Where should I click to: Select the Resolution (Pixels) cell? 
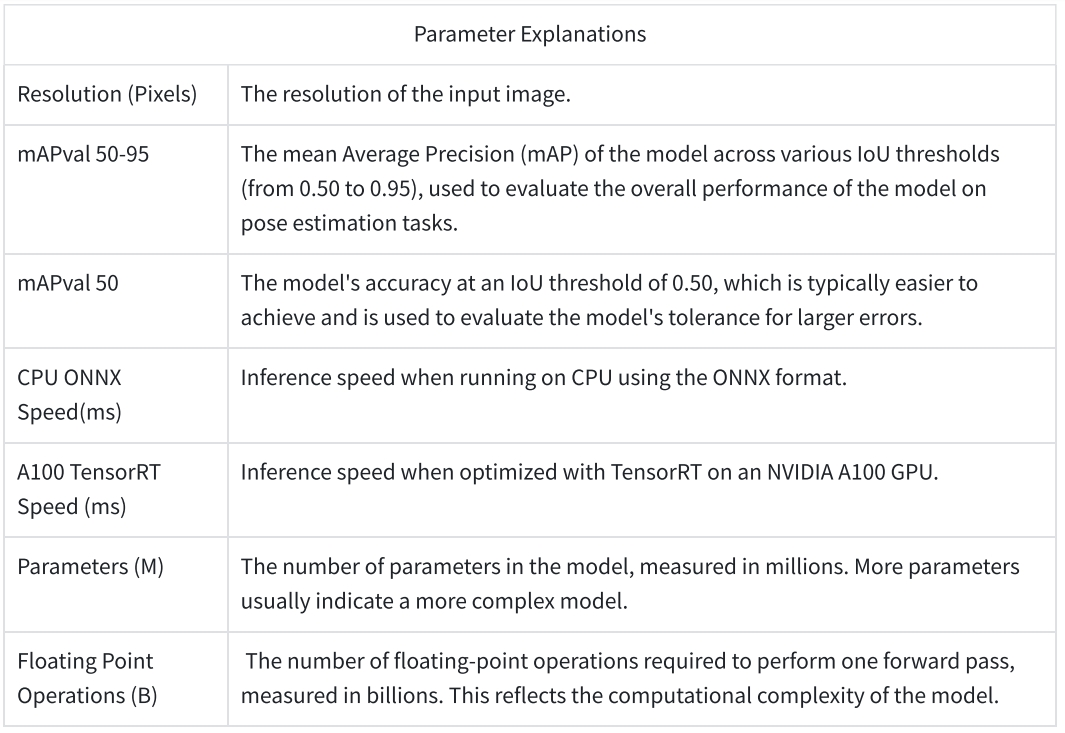[116, 94]
